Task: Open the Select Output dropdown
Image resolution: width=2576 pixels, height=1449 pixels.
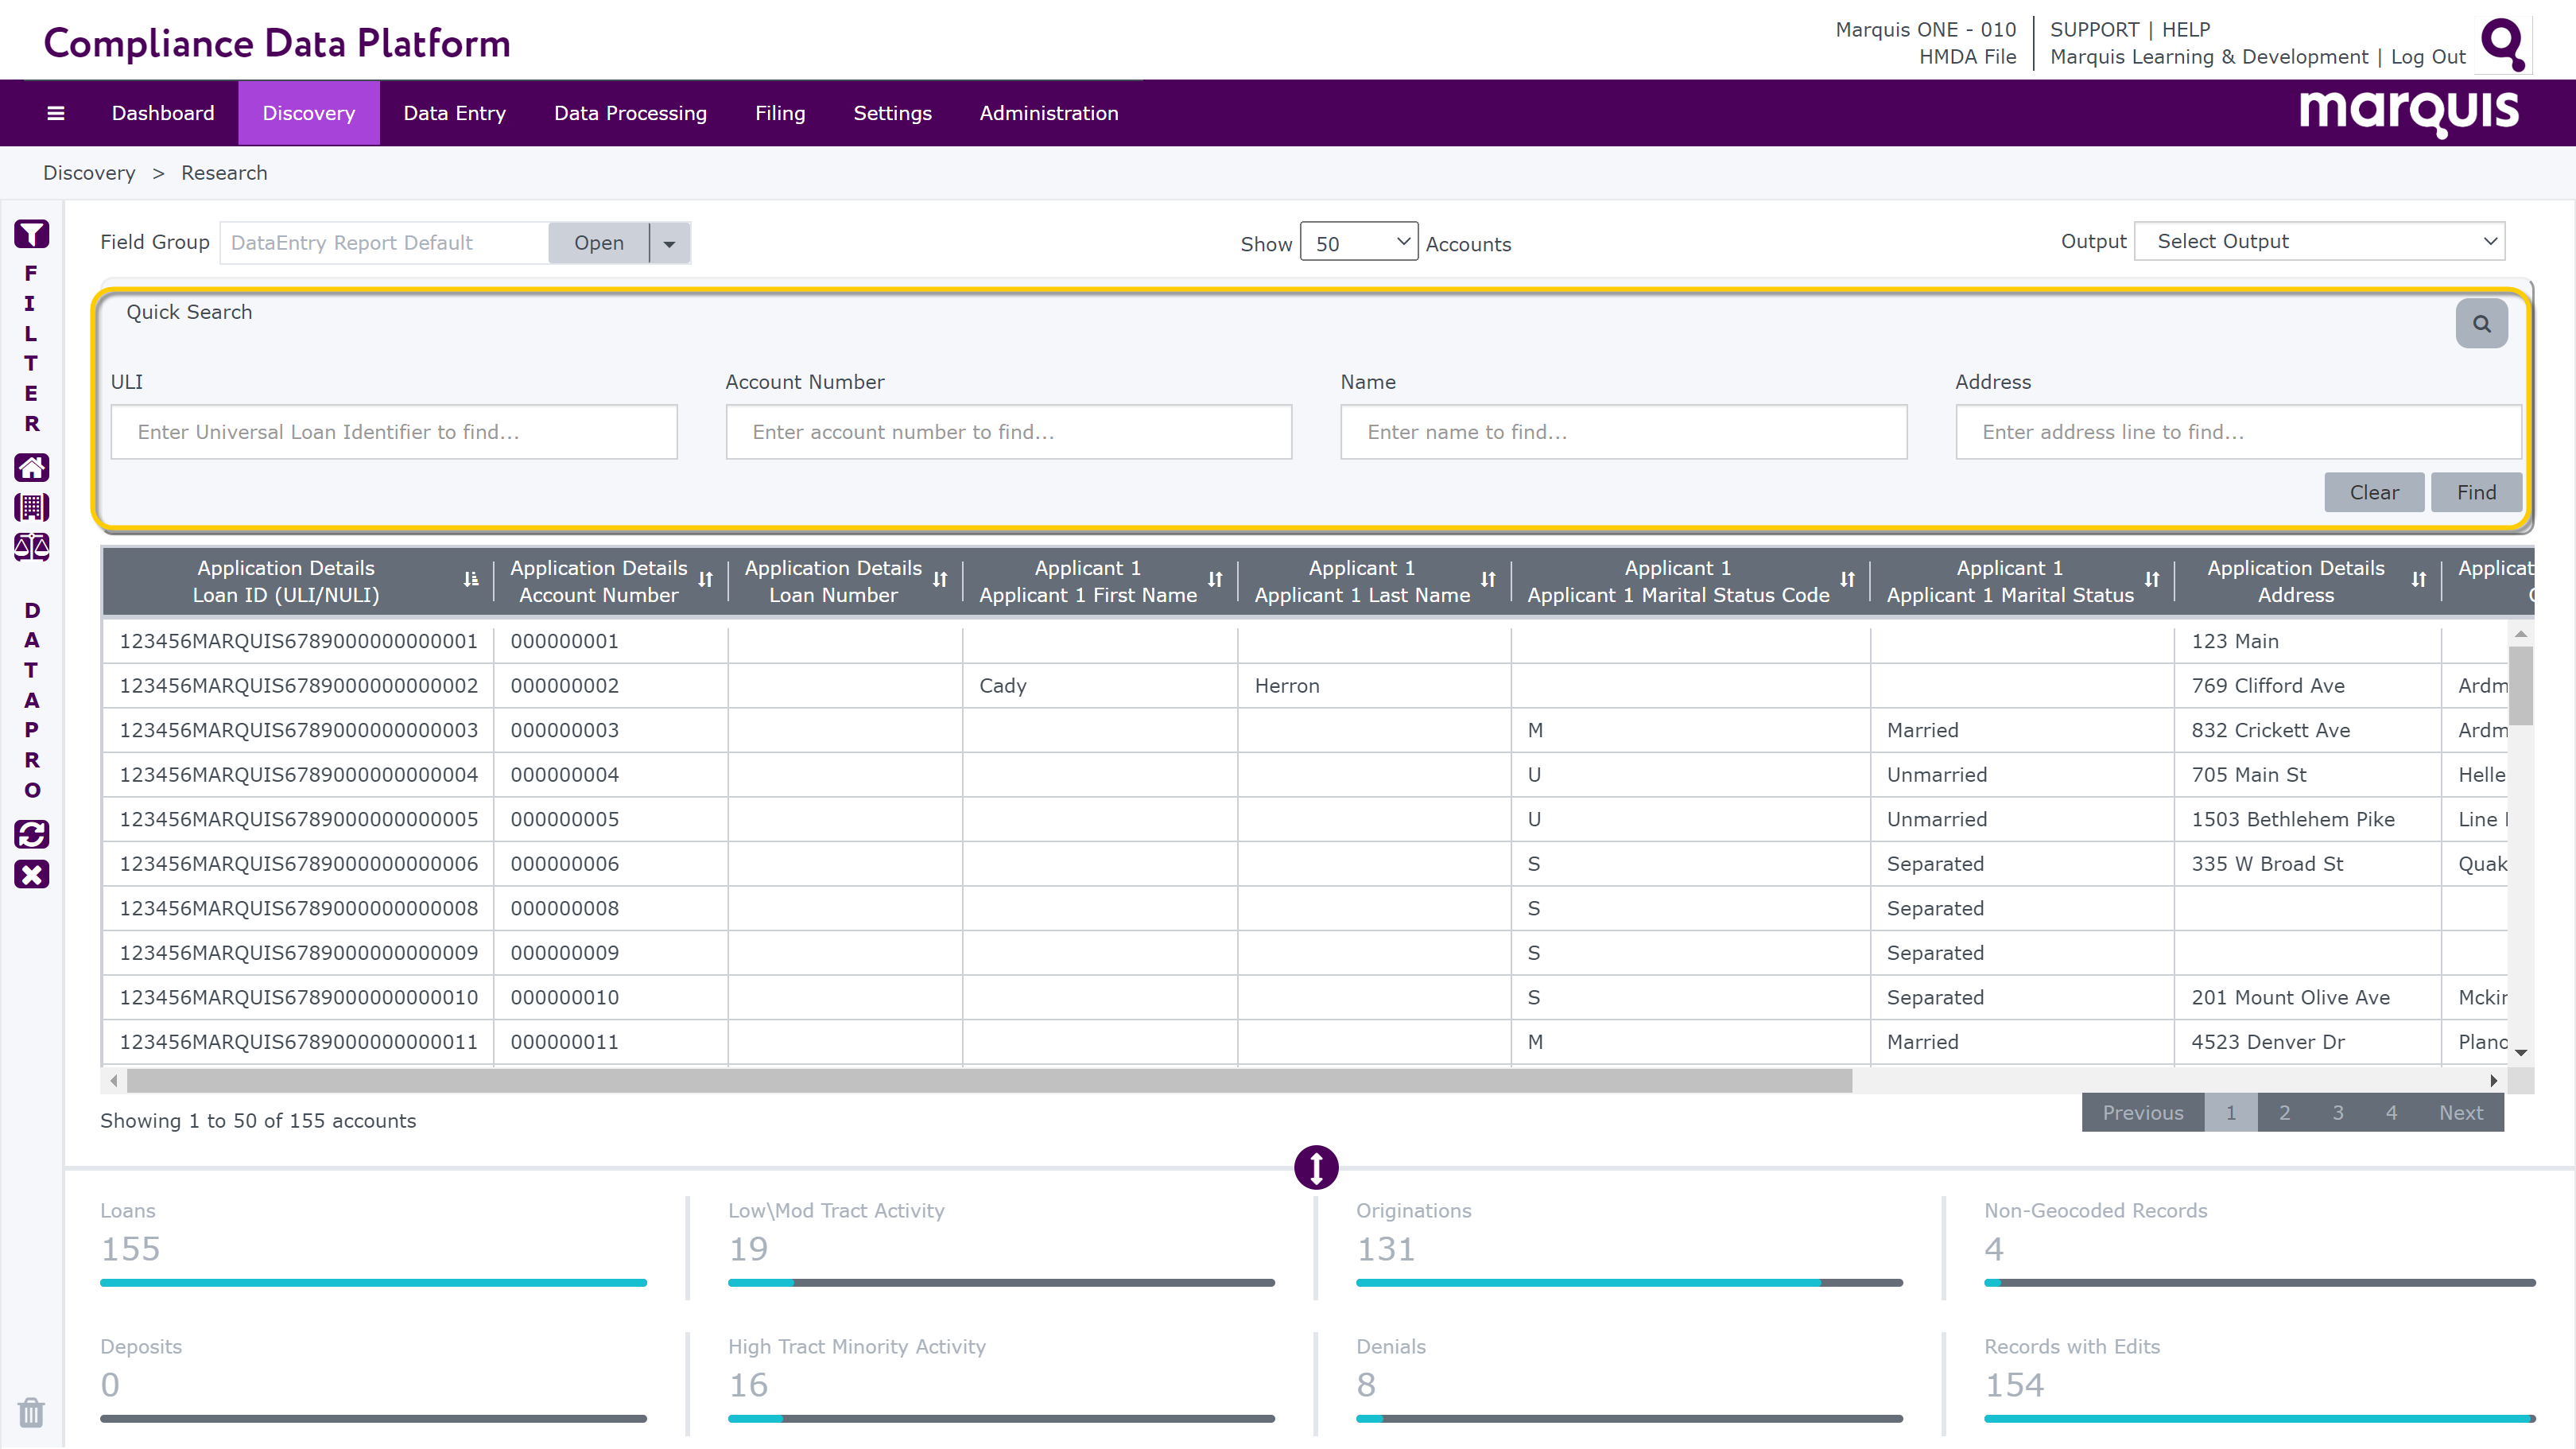Action: pyautogui.click(x=2319, y=241)
